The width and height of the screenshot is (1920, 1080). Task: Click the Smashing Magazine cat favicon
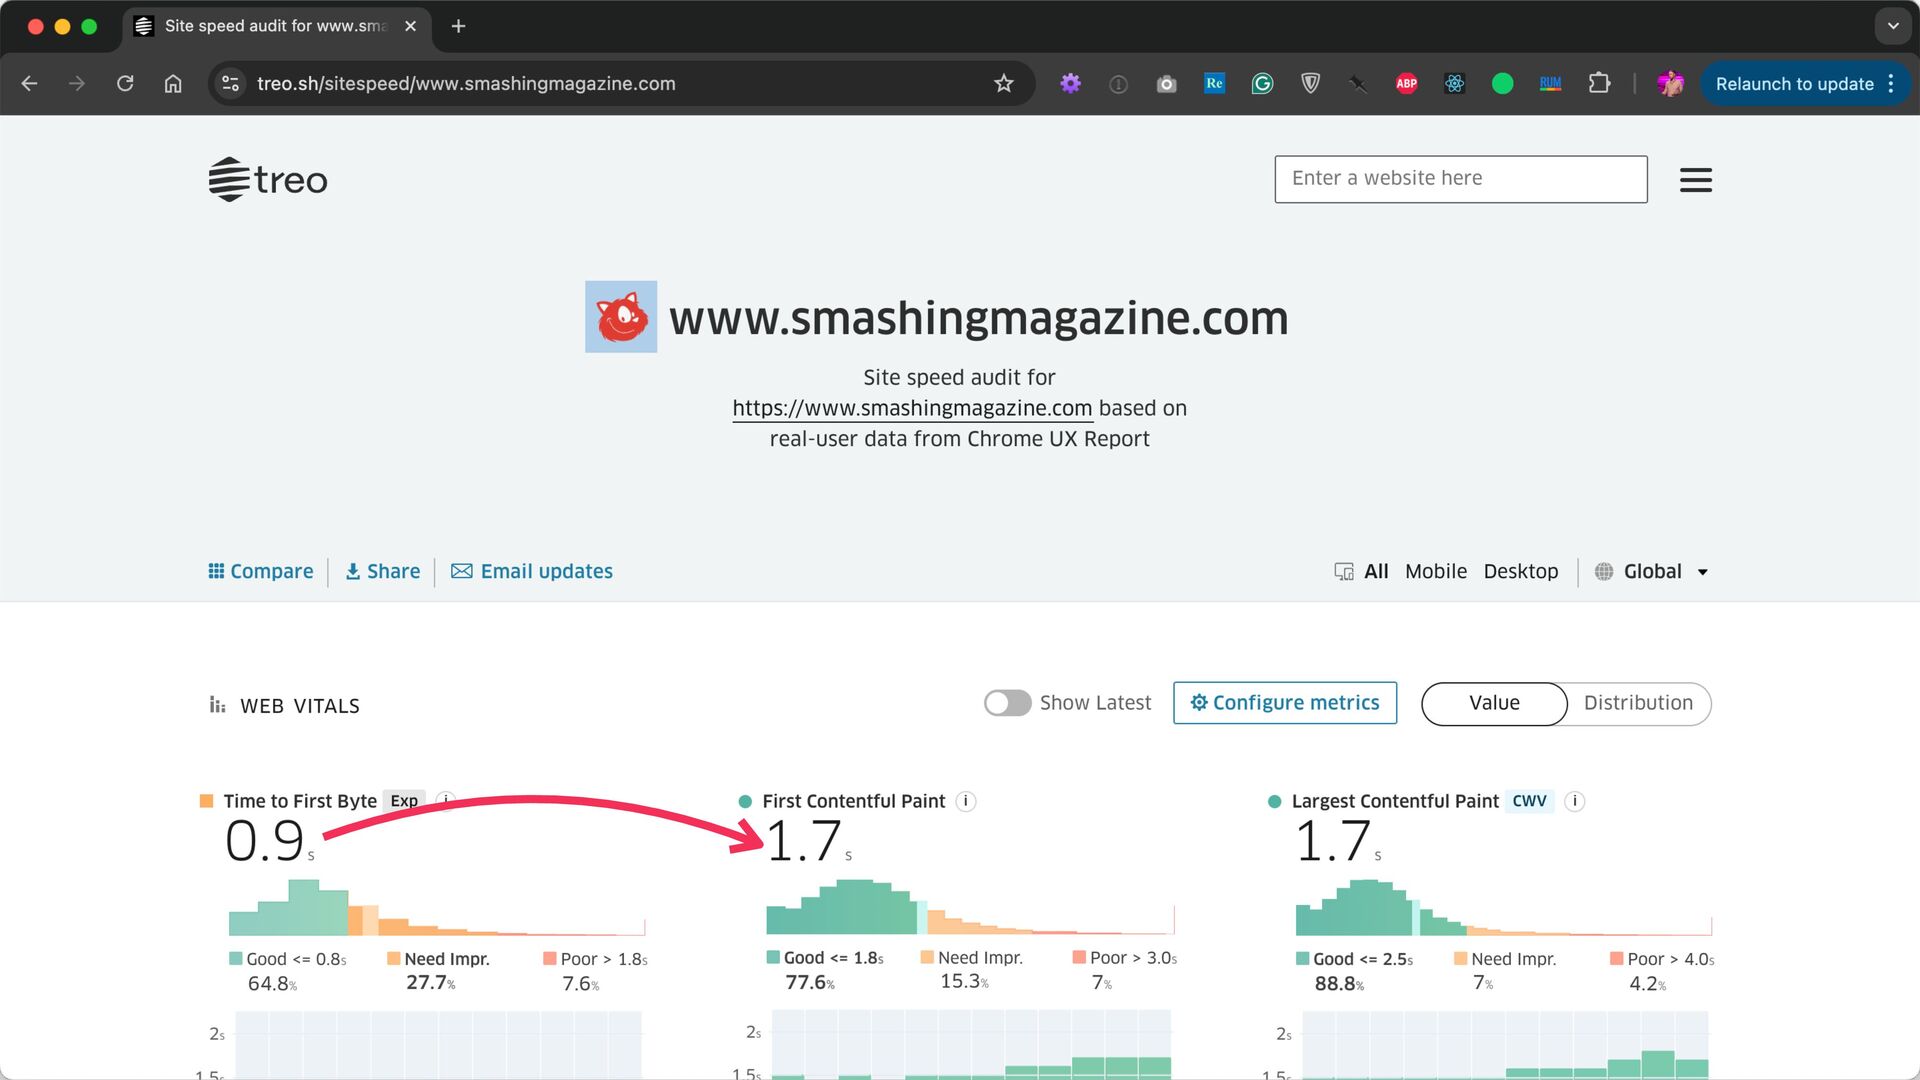(x=621, y=317)
